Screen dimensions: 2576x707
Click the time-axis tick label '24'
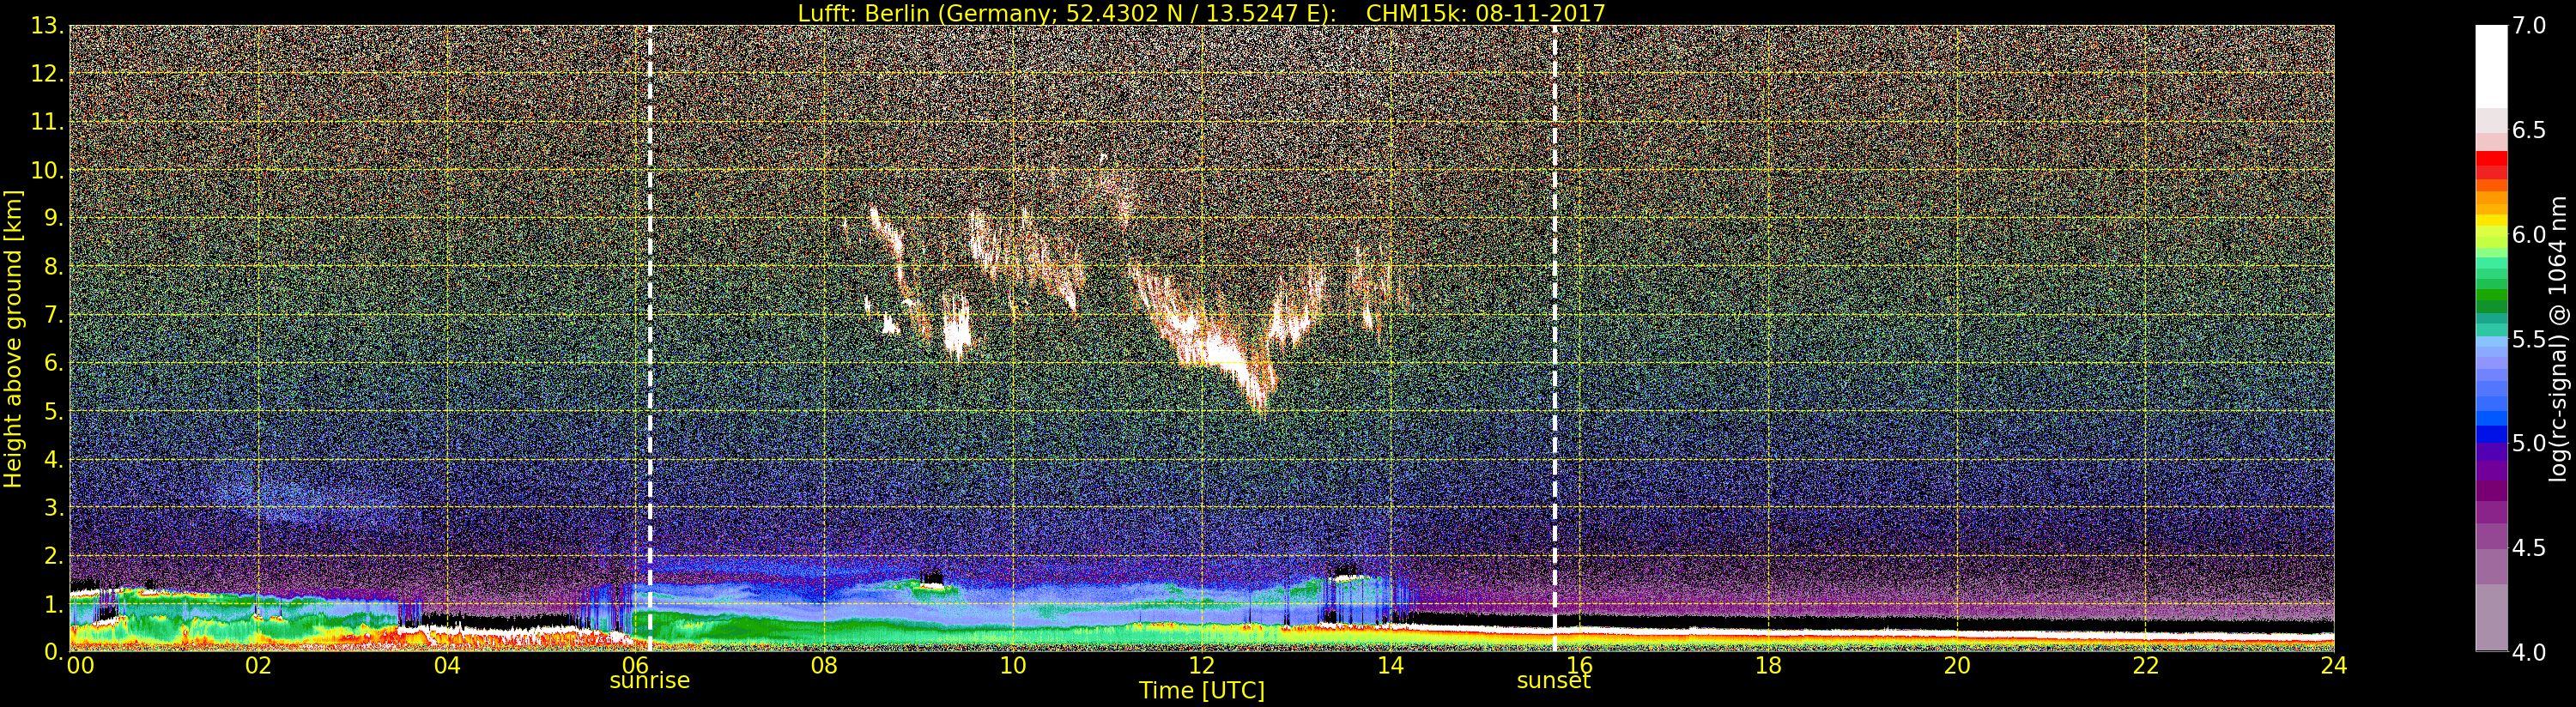click(2334, 665)
